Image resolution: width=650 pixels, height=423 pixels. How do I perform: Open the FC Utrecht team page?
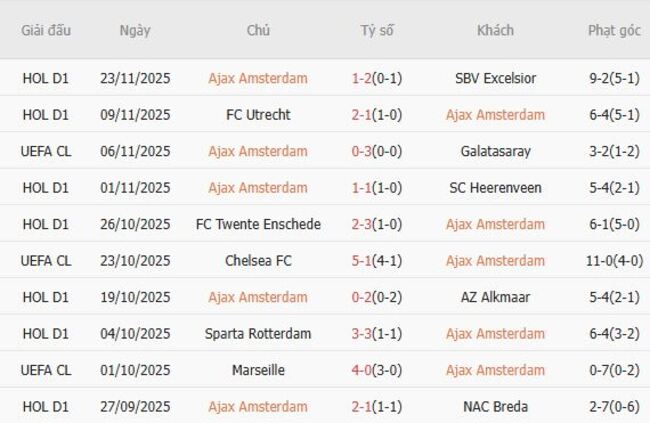[x=258, y=115]
